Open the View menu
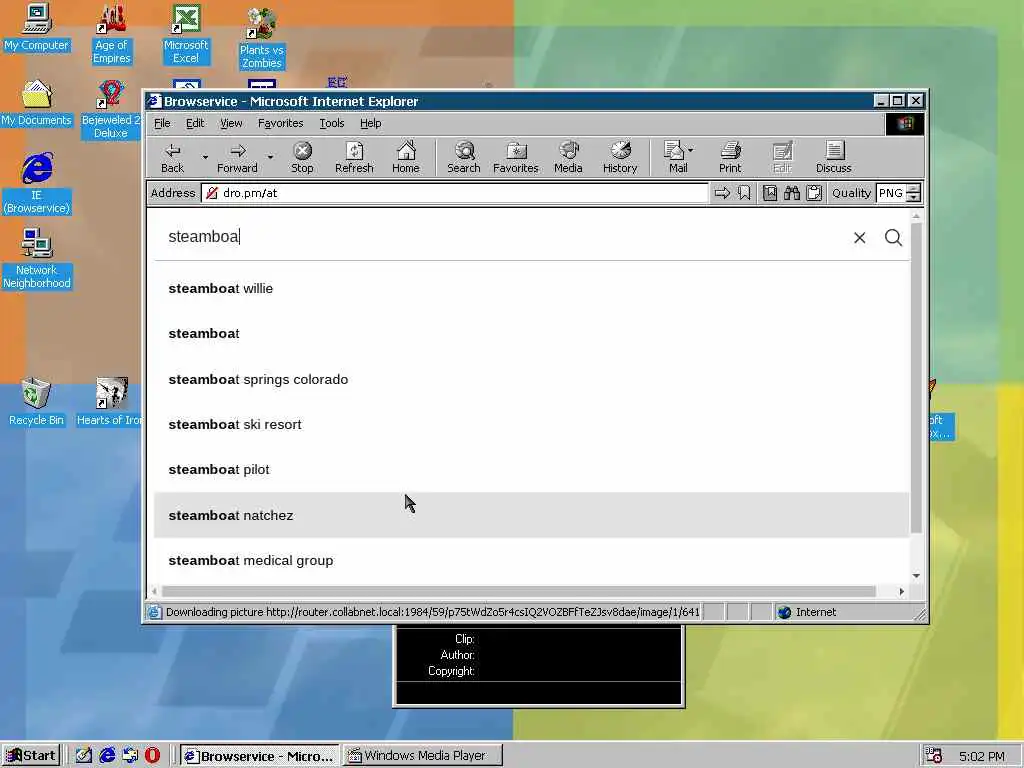The height and width of the screenshot is (768, 1024). pos(231,123)
